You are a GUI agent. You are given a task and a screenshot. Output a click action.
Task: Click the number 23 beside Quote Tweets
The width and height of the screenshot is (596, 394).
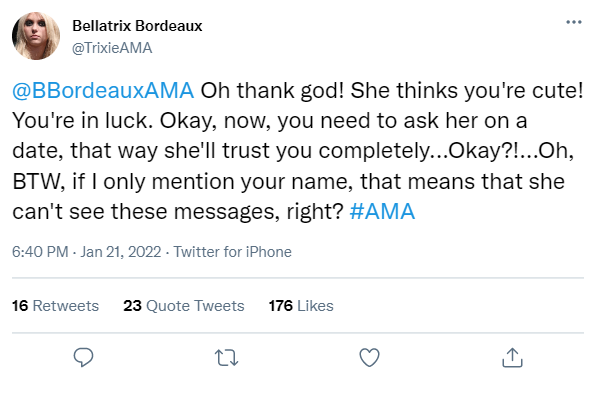(132, 306)
